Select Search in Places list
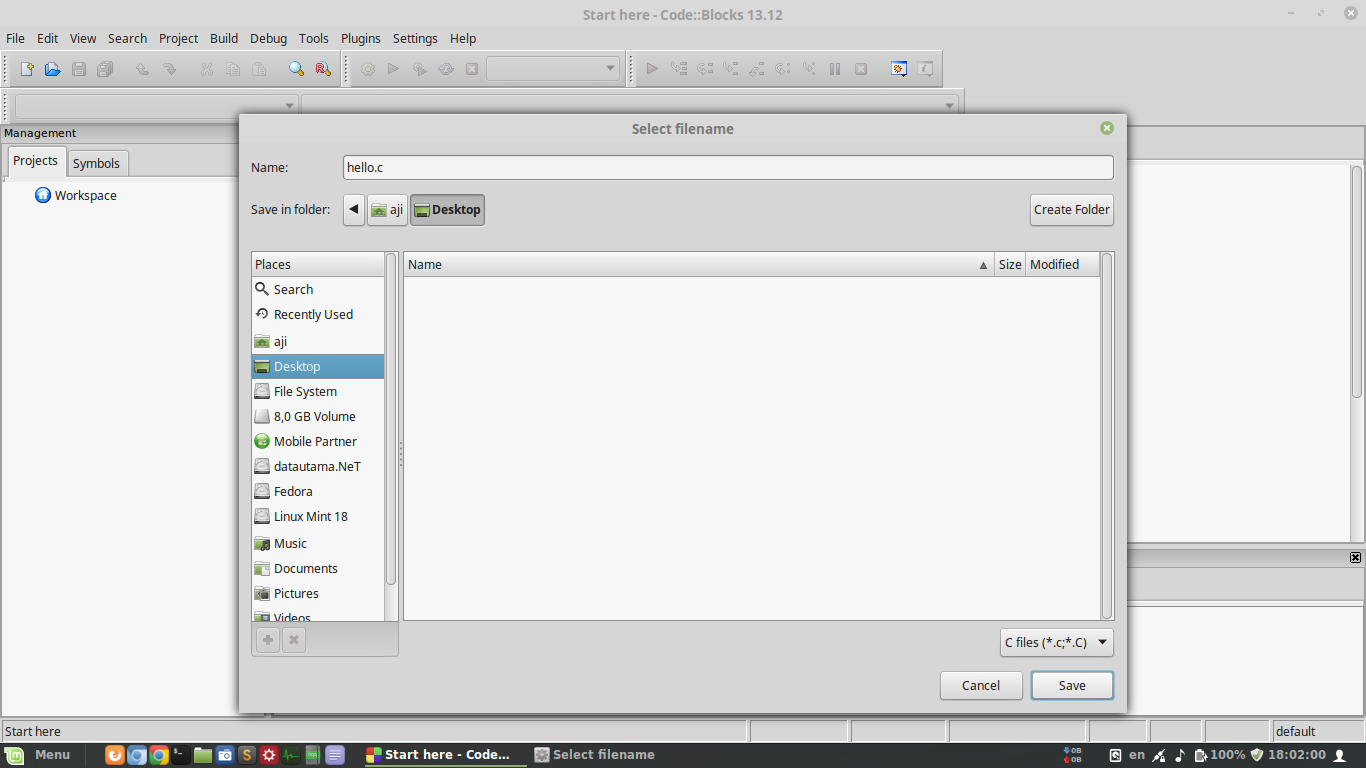 (x=317, y=289)
